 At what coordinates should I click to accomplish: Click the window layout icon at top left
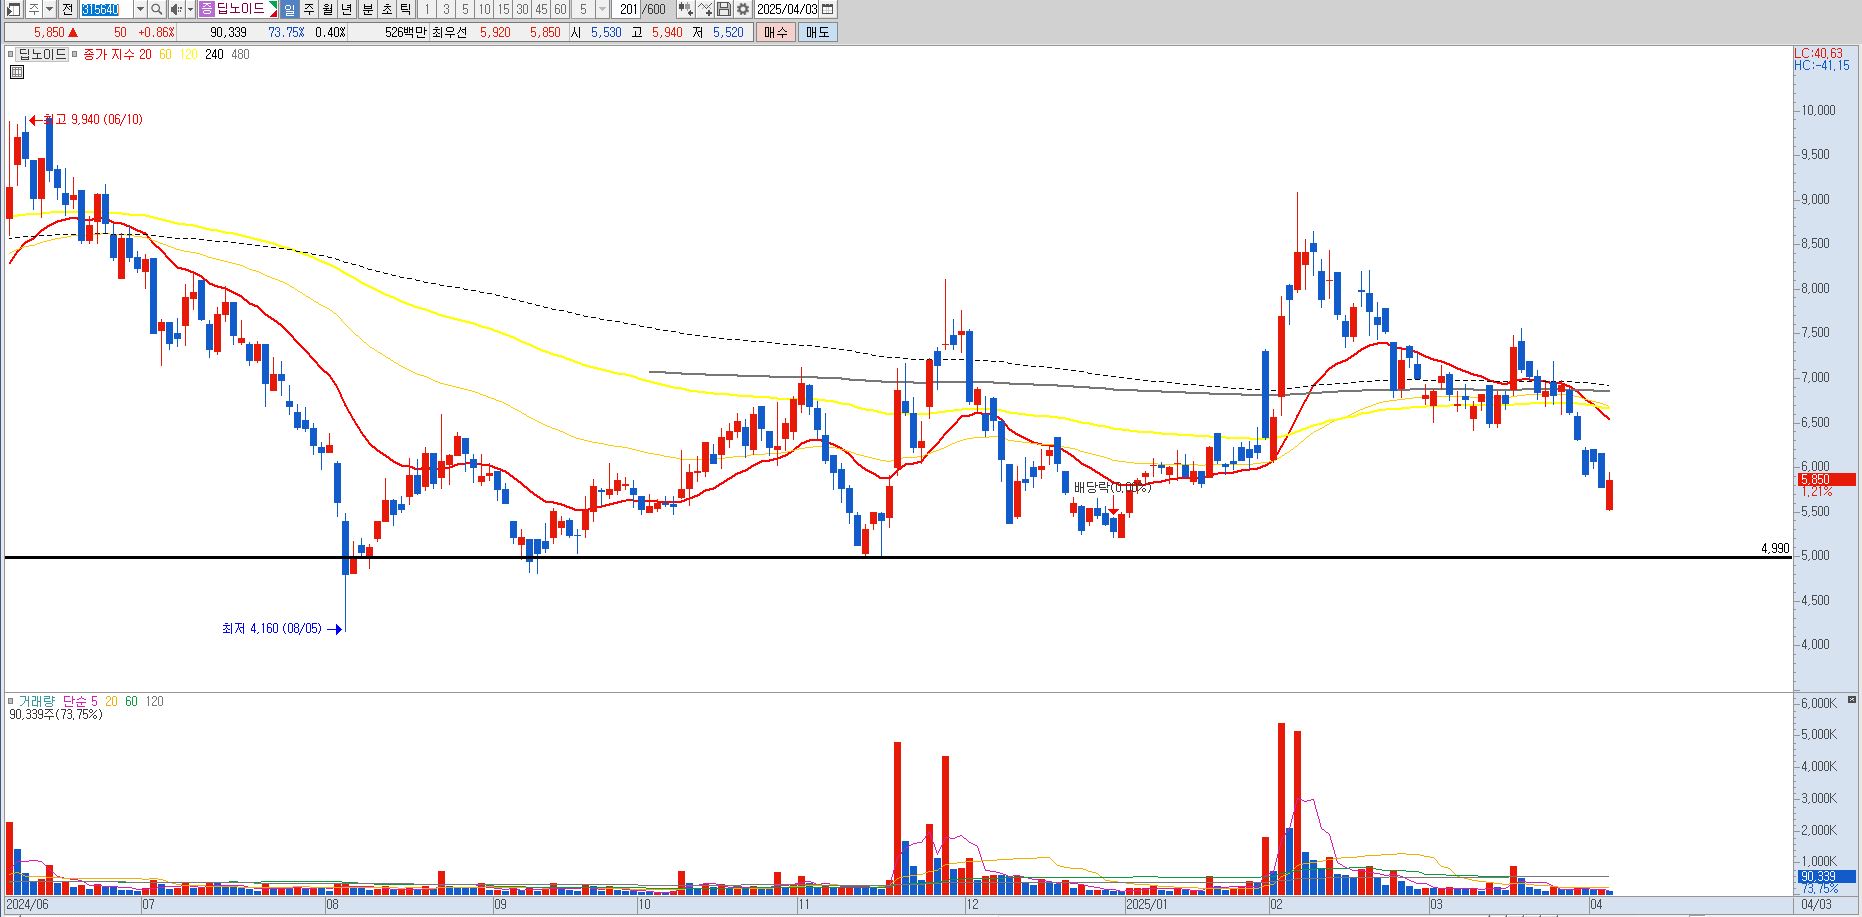[14, 9]
